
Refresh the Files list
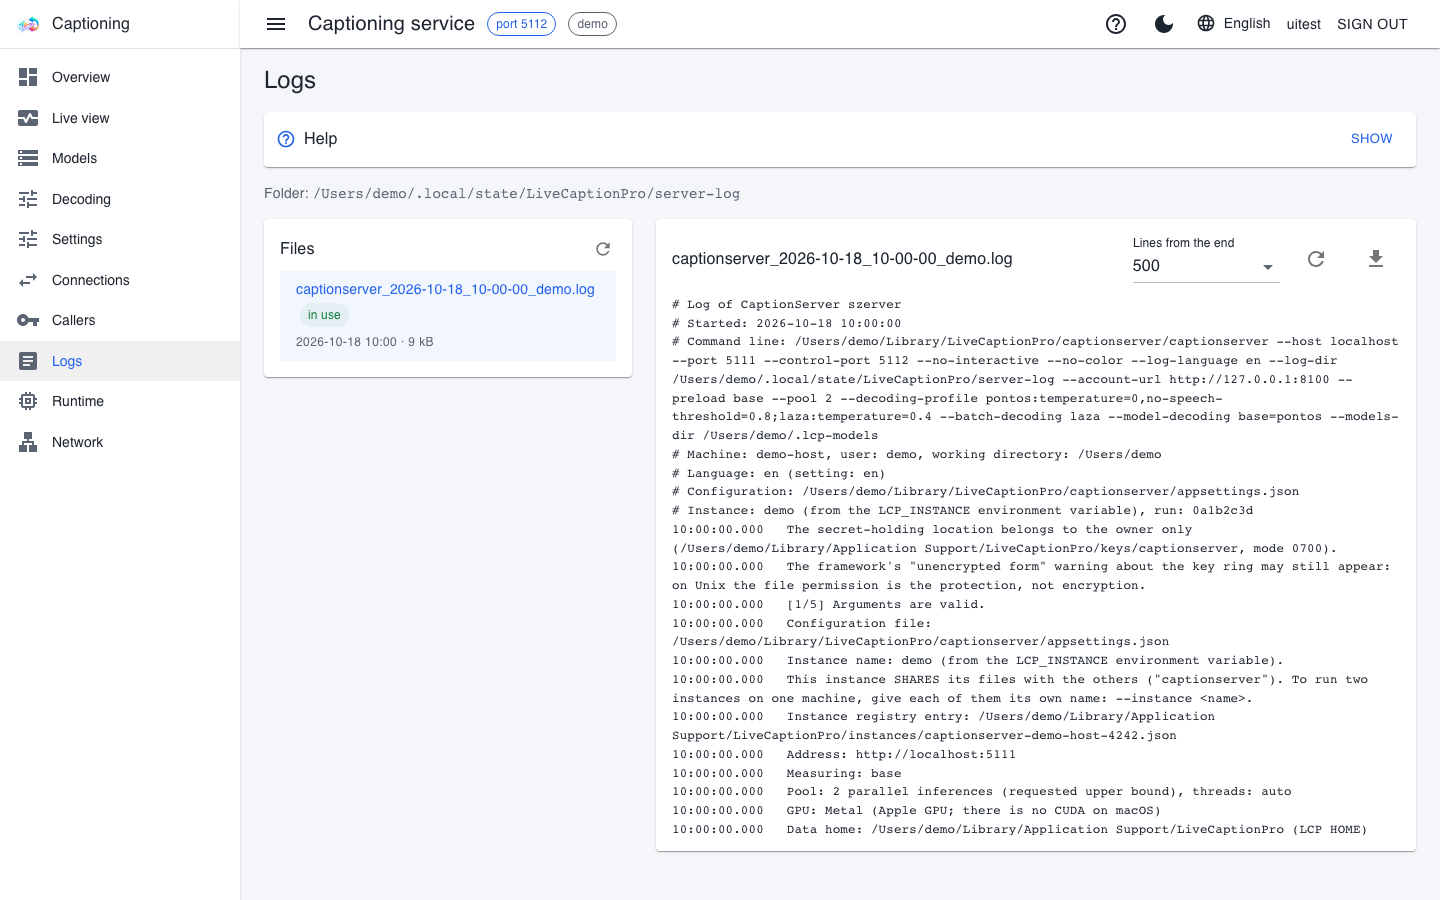tap(603, 249)
